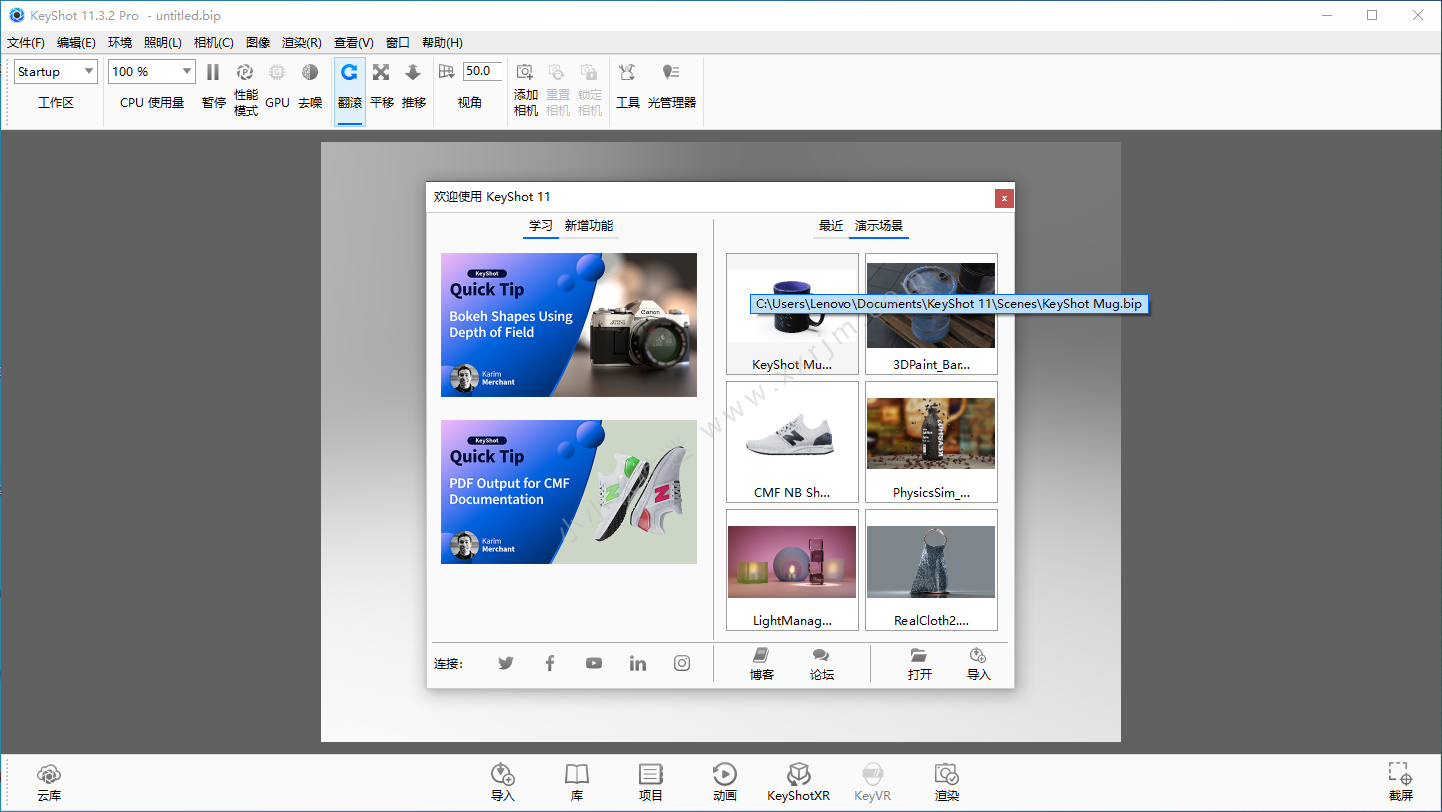Open the 渲染(R) menu
This screenshot has height=812, width=1442.
click(302, 42)
